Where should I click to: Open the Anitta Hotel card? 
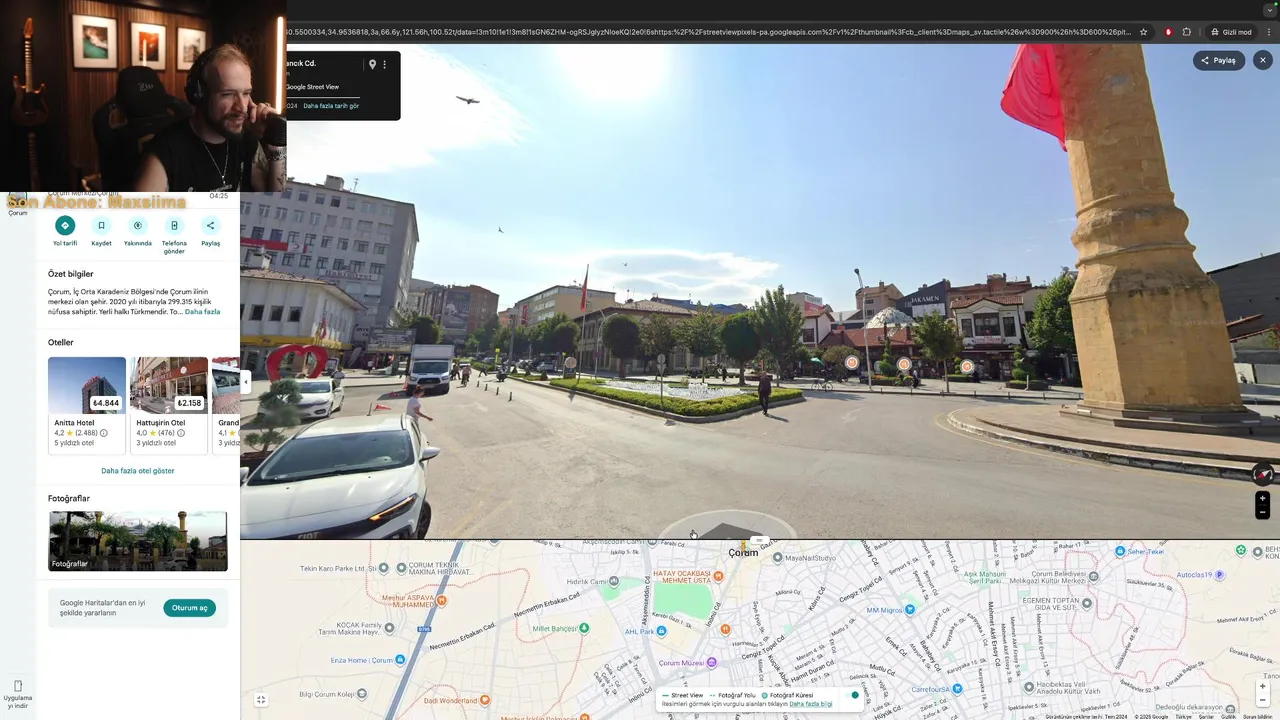[87, 405]
